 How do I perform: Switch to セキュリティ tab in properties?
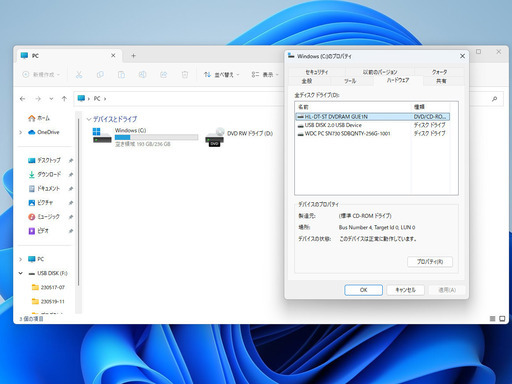pyautogui.click(x=317, y=72)
